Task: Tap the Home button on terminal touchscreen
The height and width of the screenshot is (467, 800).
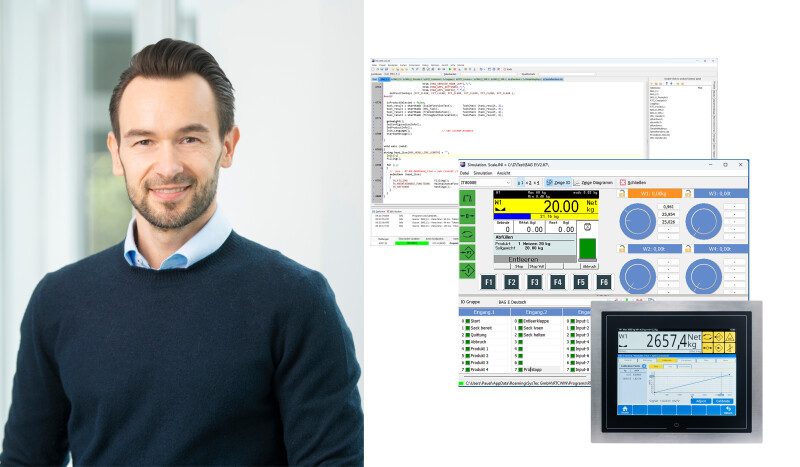Action: [x=624, y=409]
